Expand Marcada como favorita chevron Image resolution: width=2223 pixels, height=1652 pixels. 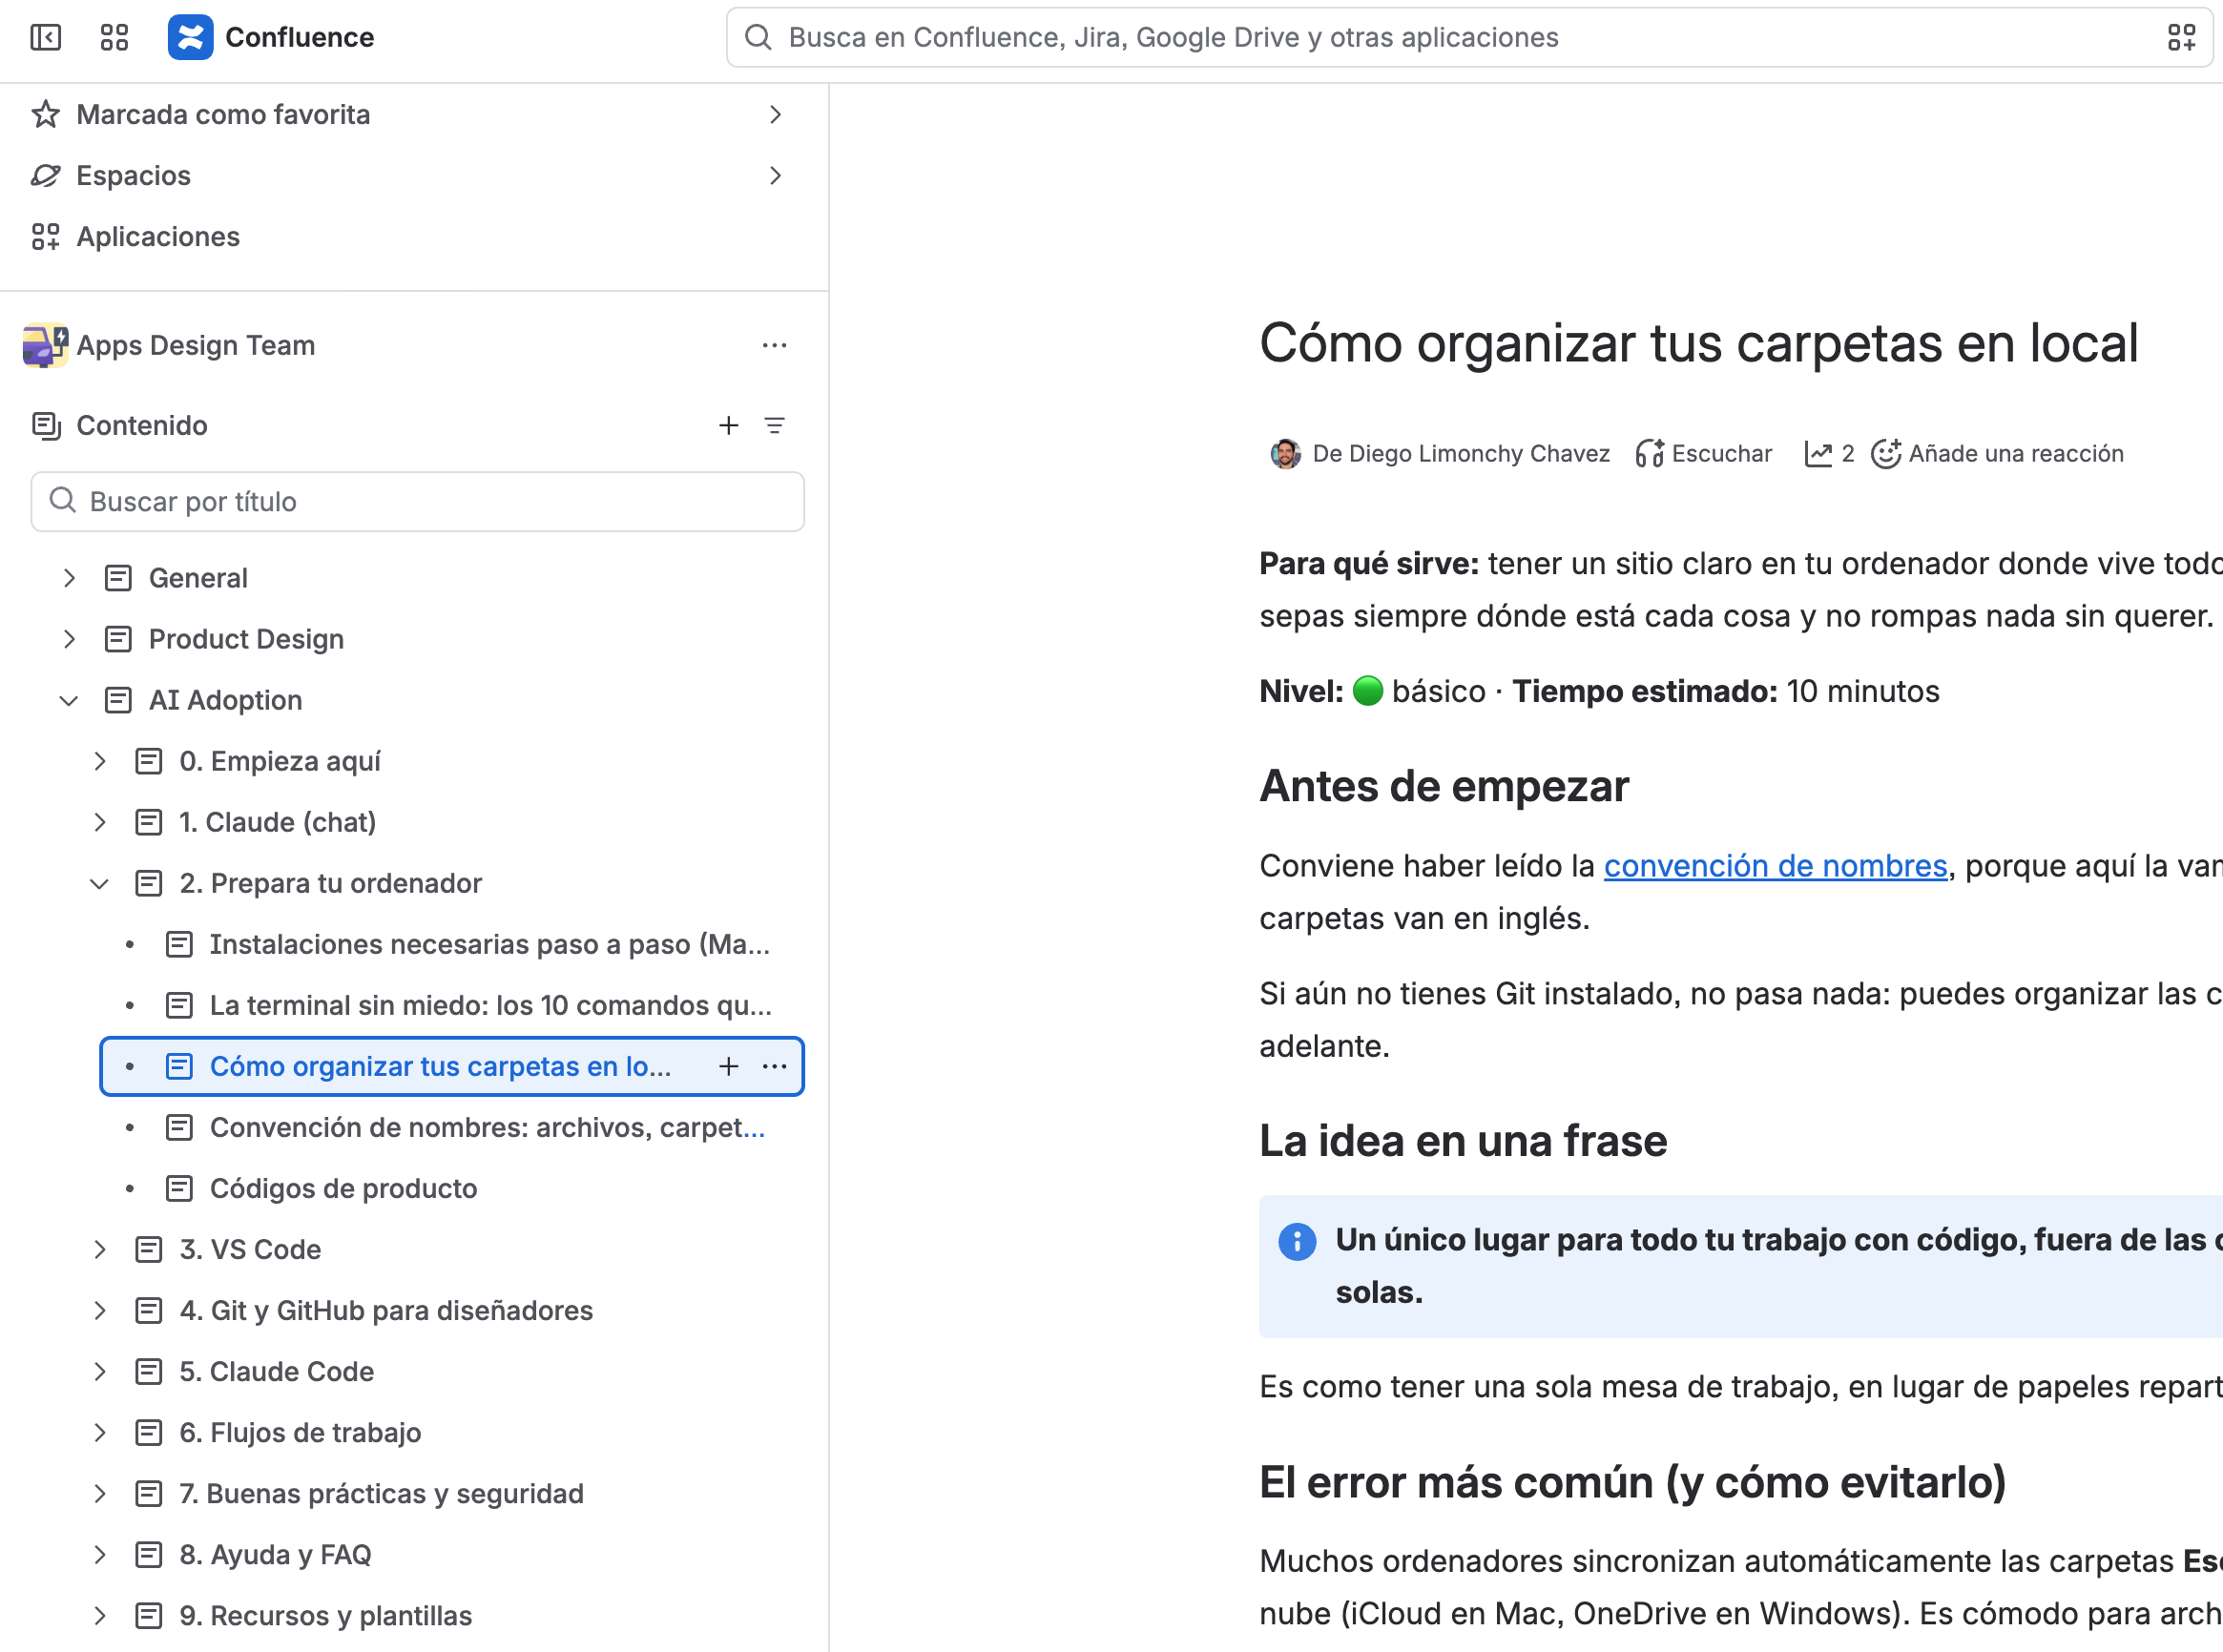click(x=775, y=114)
